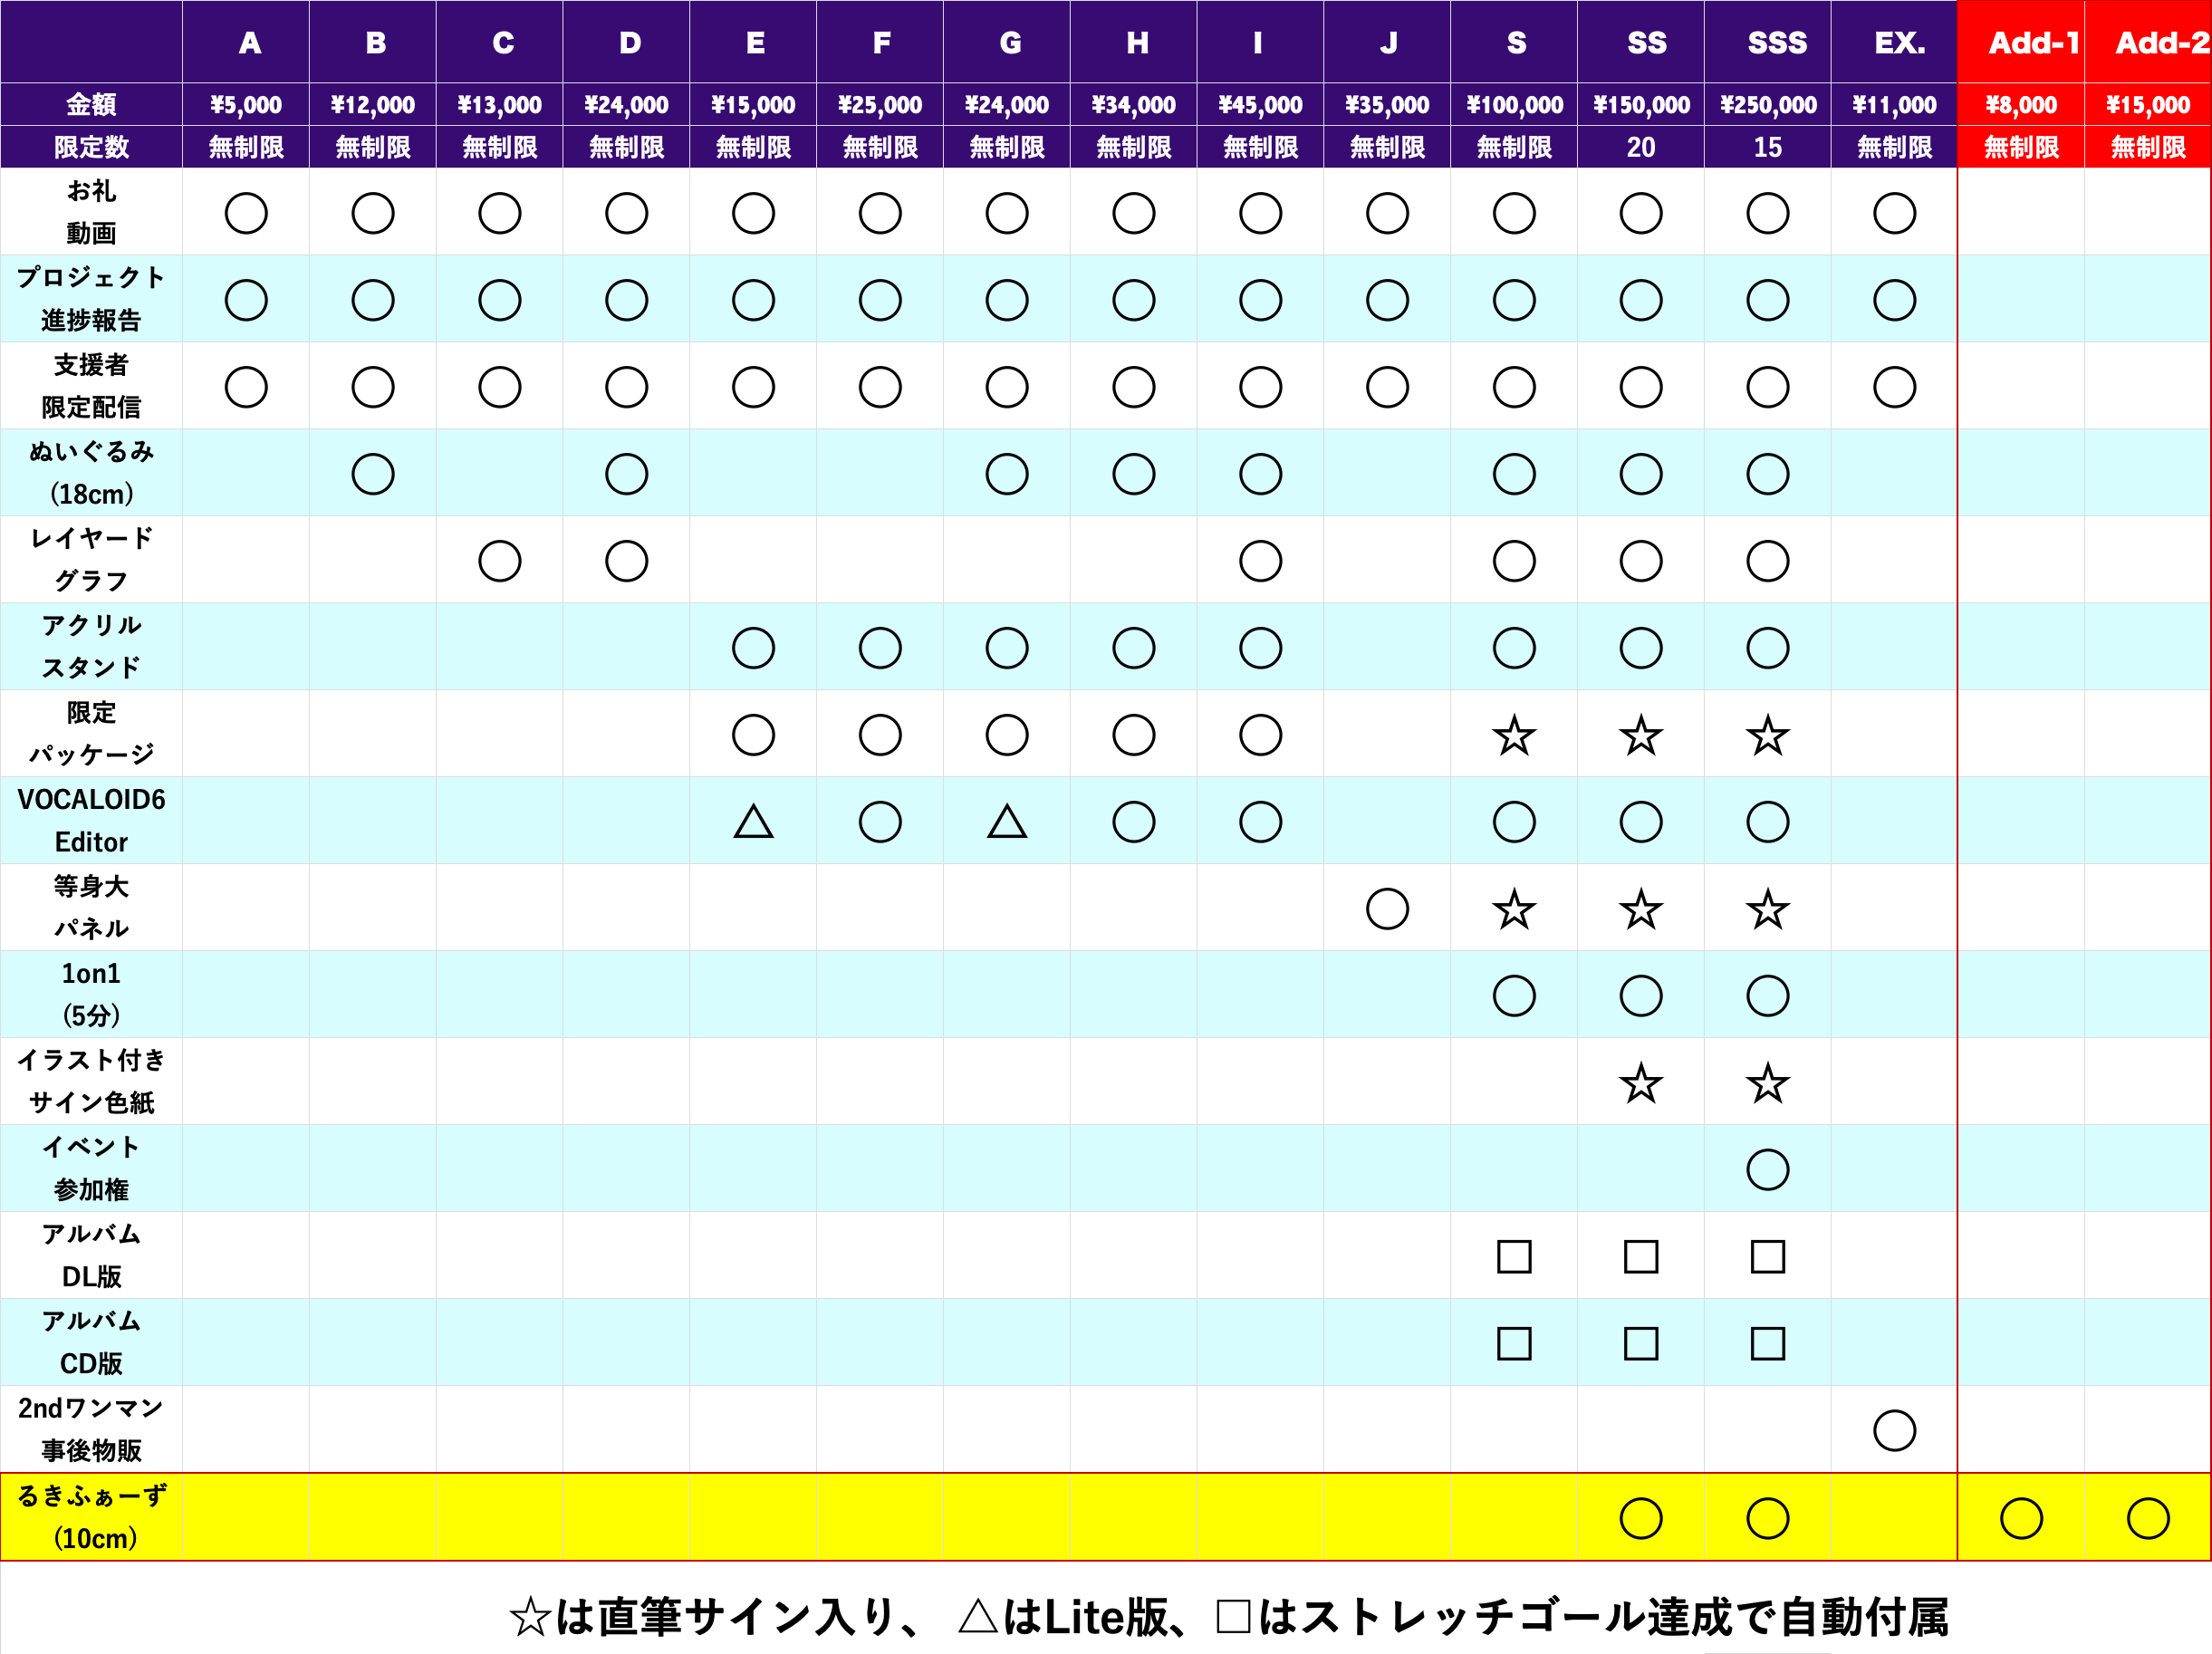Click the limit number 20 under SS
The height and width of the screenshot is (1654, 2212).
coord(1641,147)
